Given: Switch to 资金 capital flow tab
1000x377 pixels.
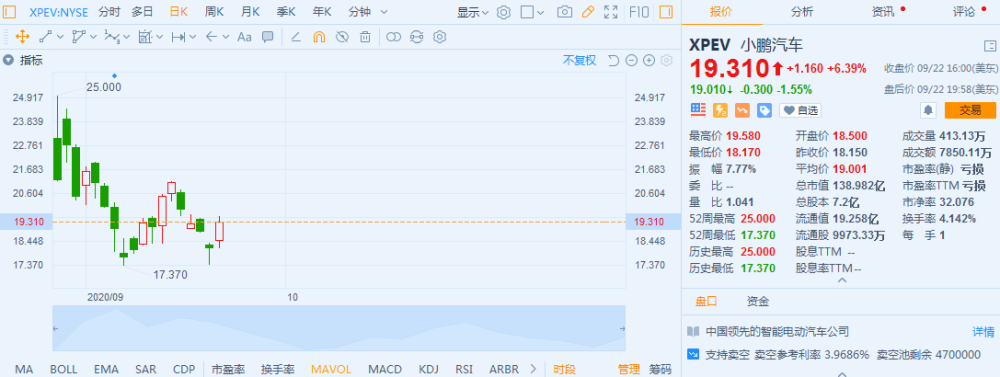Looking at the screenshot, I should (758, 301).
